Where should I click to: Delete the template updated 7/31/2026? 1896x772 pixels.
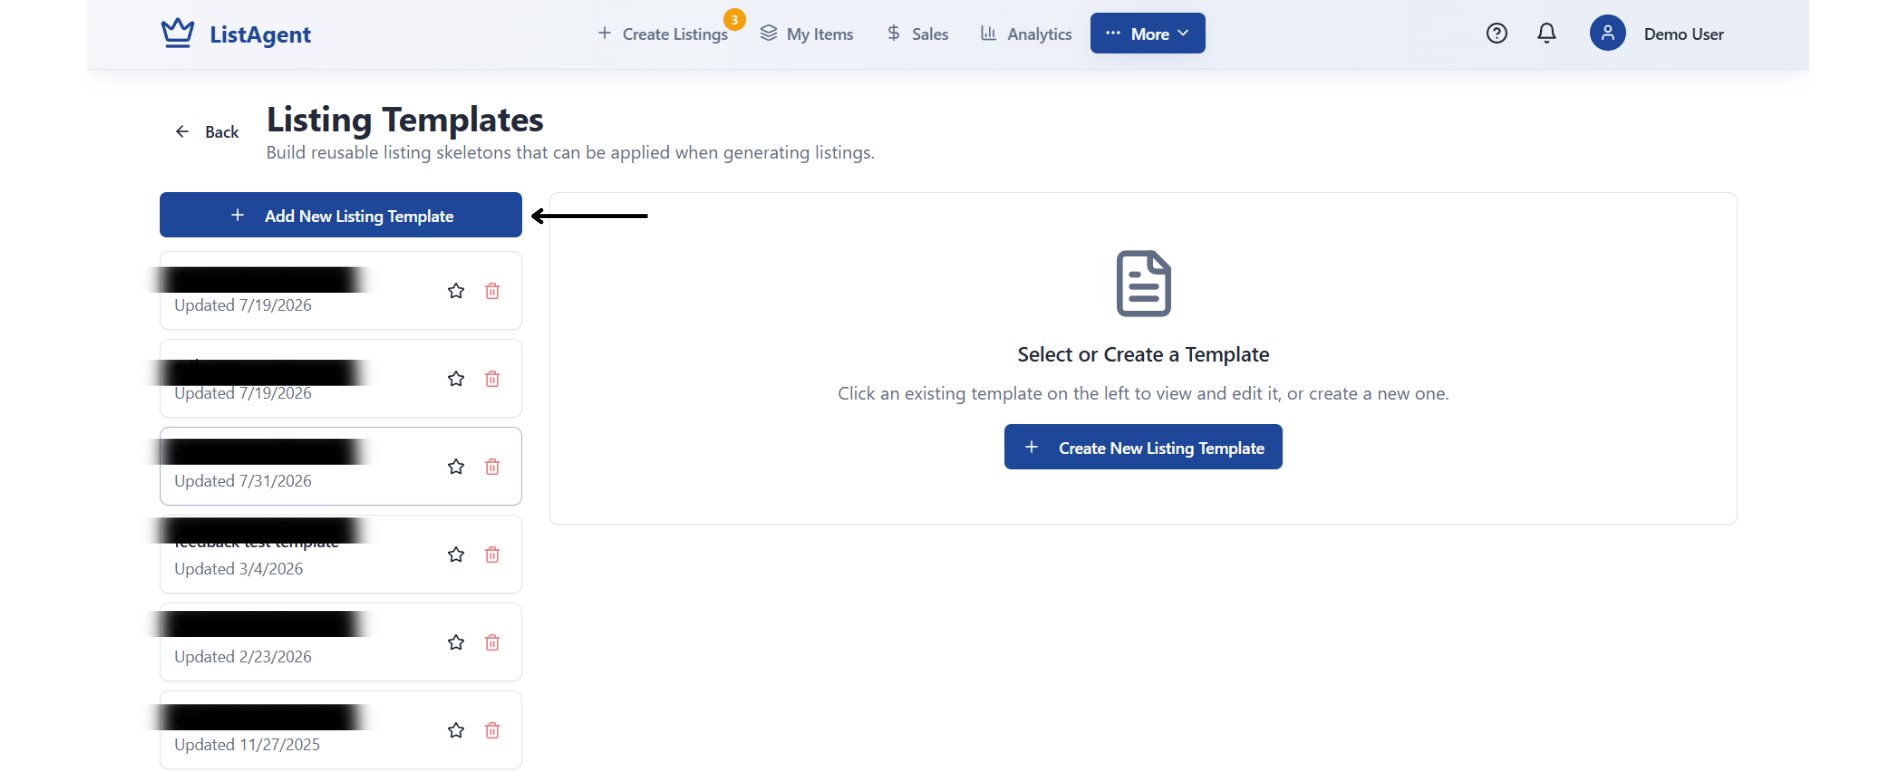tap(492, 467)
